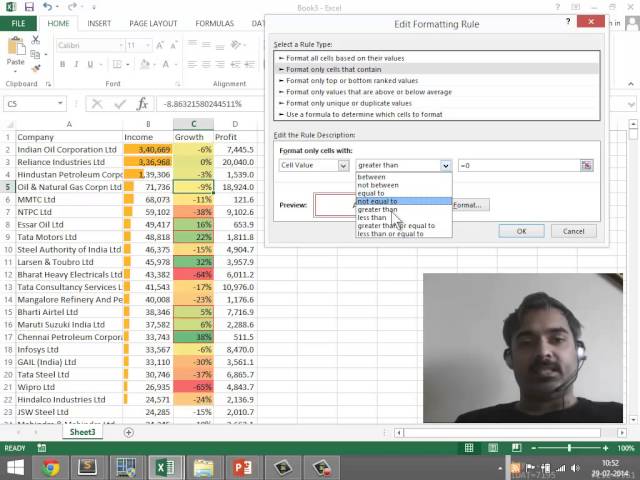This screenshot has width=640, height=480.
Task: Click the Font Color A icon
Action: (166, 64)
